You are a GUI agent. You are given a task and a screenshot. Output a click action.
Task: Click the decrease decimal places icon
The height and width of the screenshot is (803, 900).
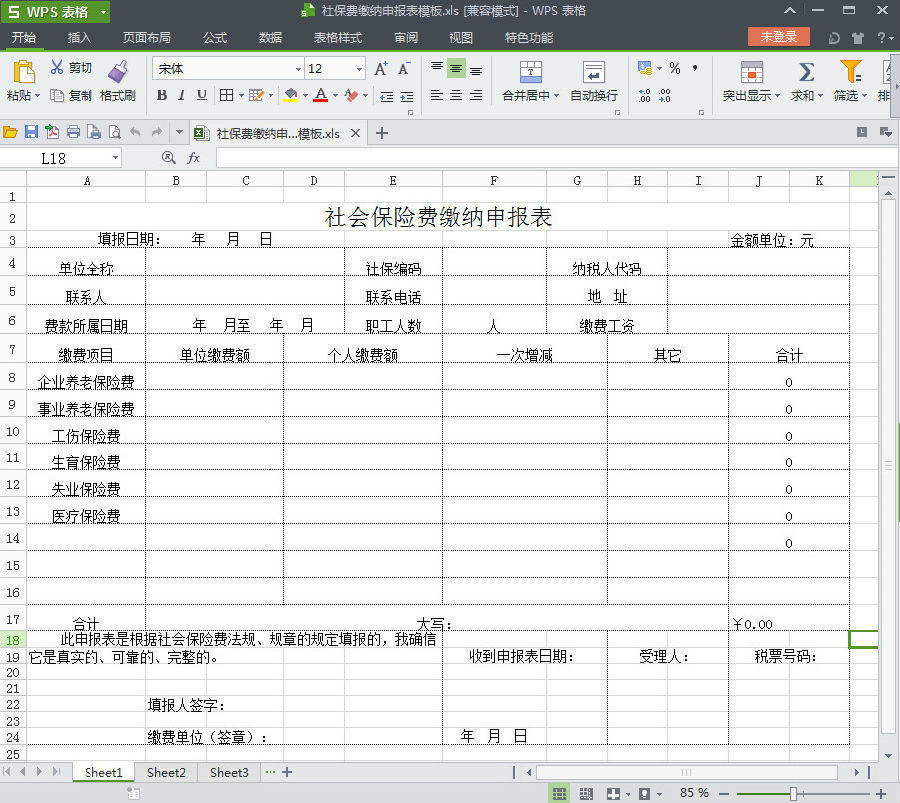665,96
